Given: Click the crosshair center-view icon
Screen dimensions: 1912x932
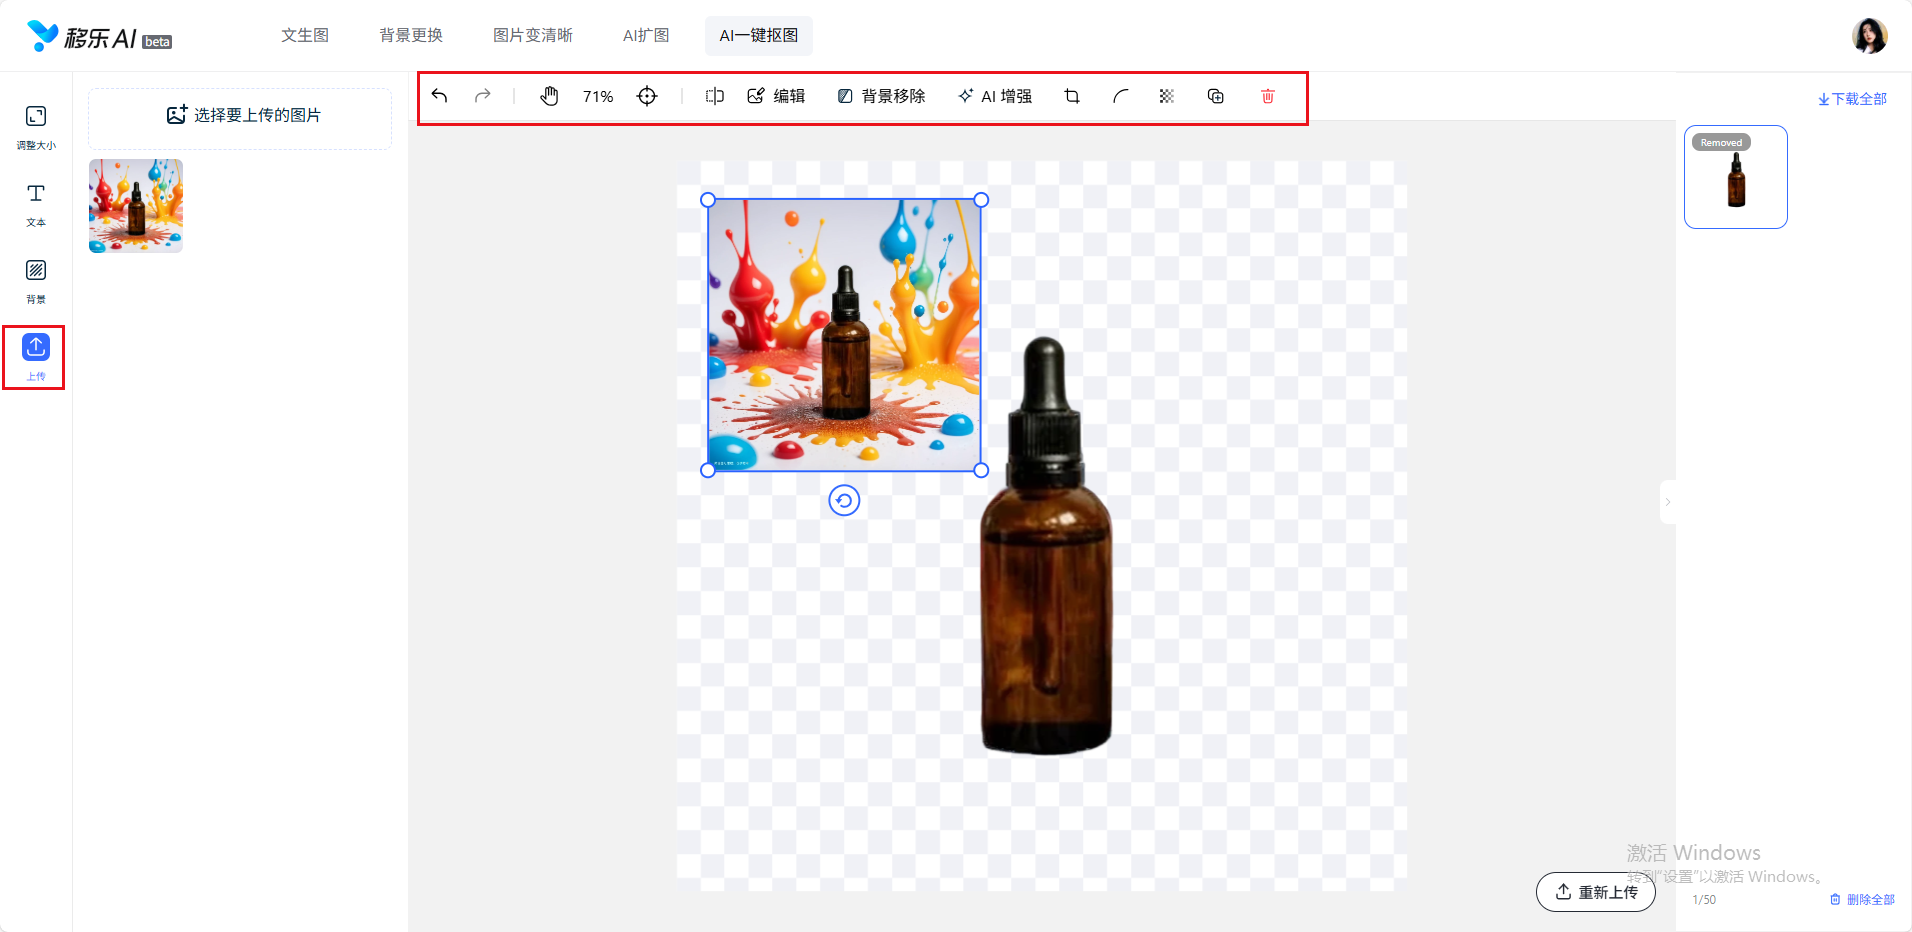Looking at the screenshot, I should 647,96.
